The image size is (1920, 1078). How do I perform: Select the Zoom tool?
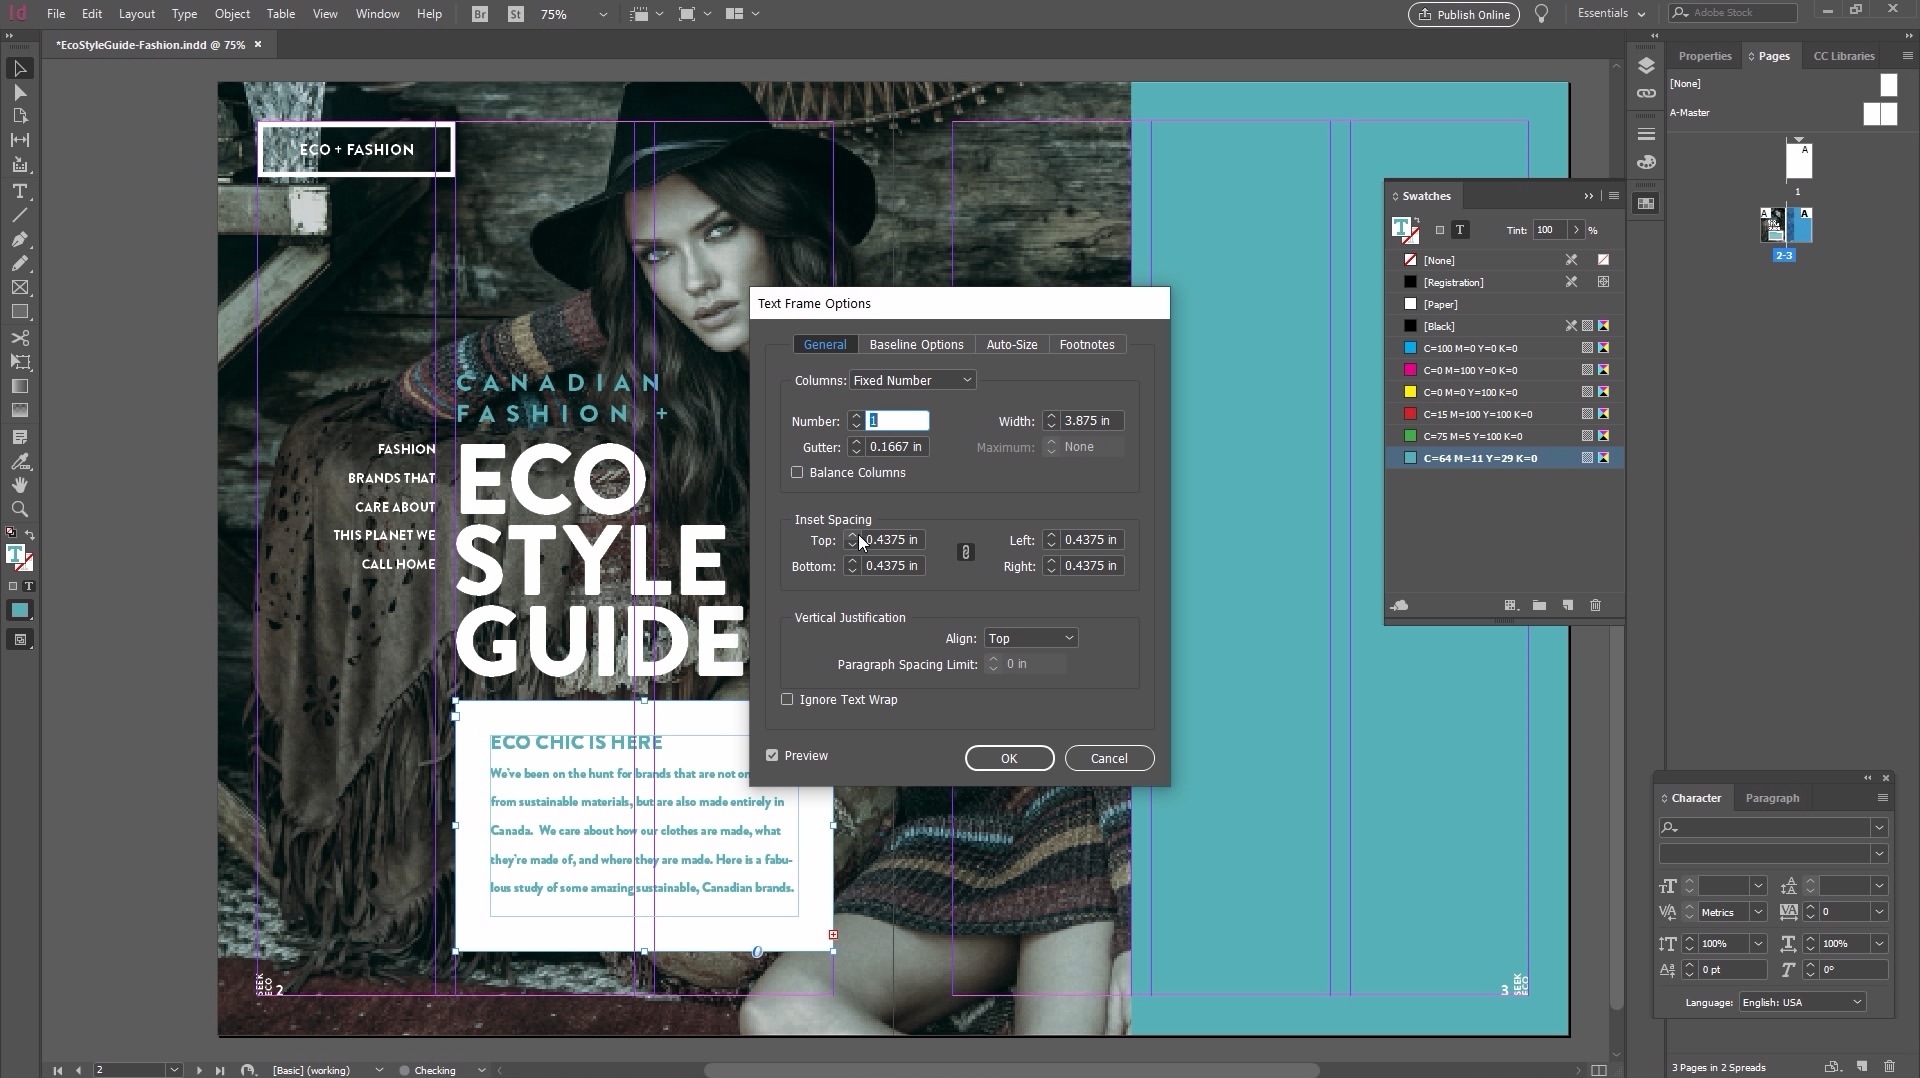tap(20, 510)
